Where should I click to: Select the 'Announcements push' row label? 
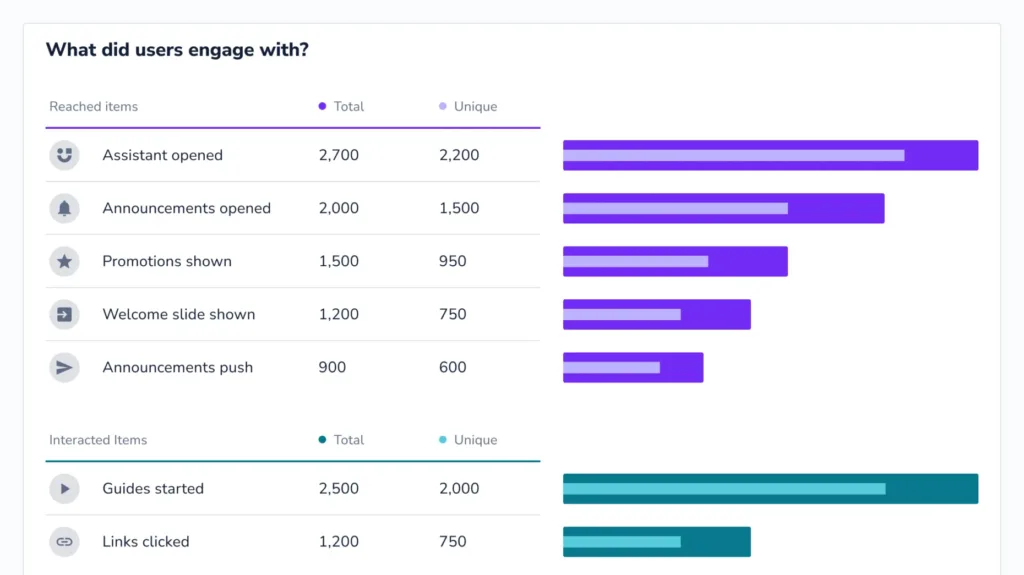tap(177, 367)
